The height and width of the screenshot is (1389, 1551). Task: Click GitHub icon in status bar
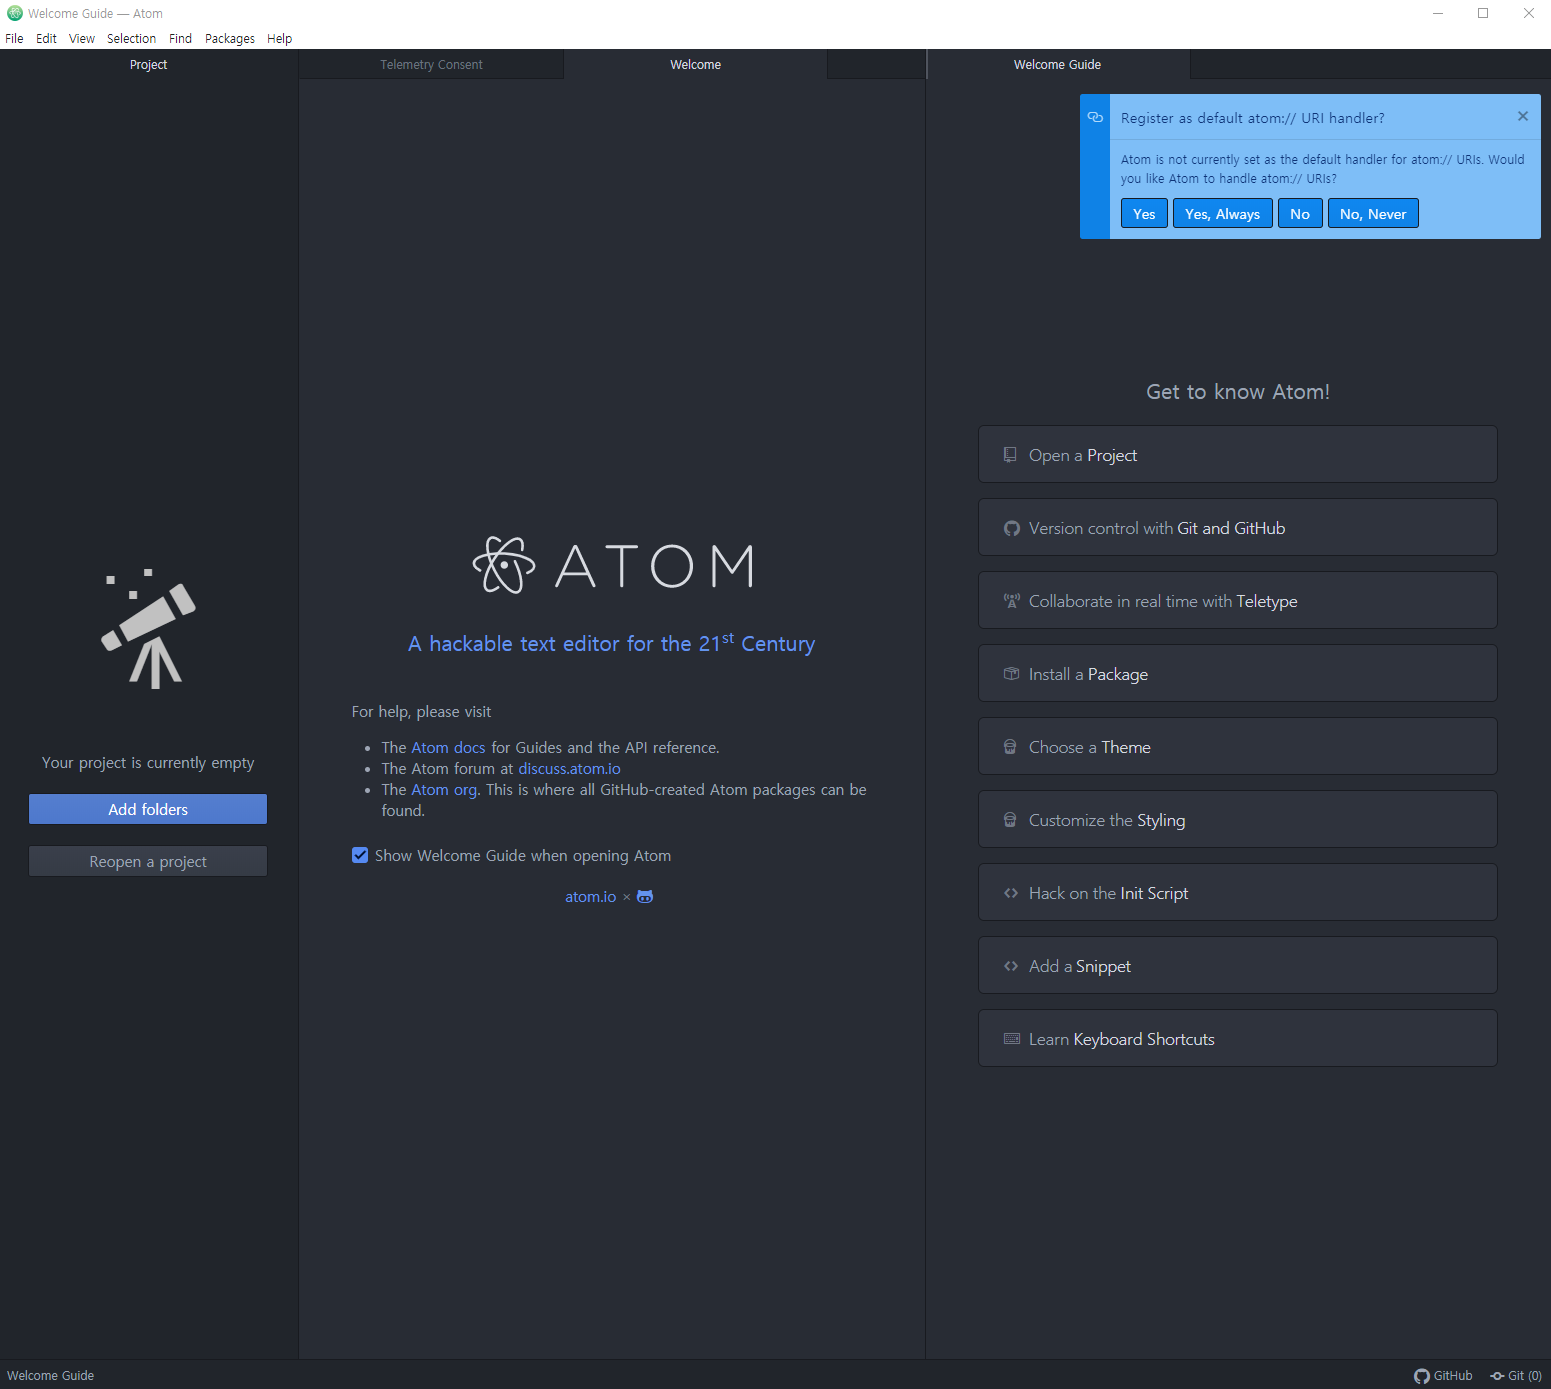(x=1421, y=1376)
